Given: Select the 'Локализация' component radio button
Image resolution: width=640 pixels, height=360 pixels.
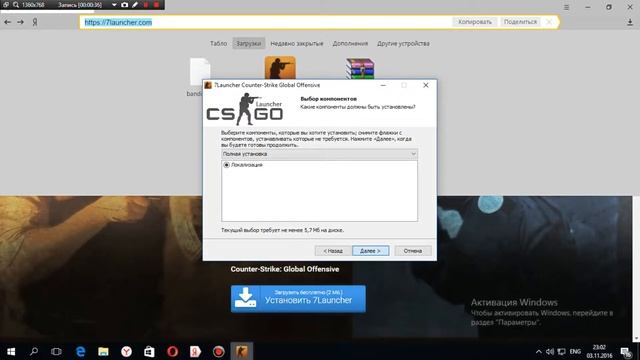Looking at the screenshot, I should 227,165.
